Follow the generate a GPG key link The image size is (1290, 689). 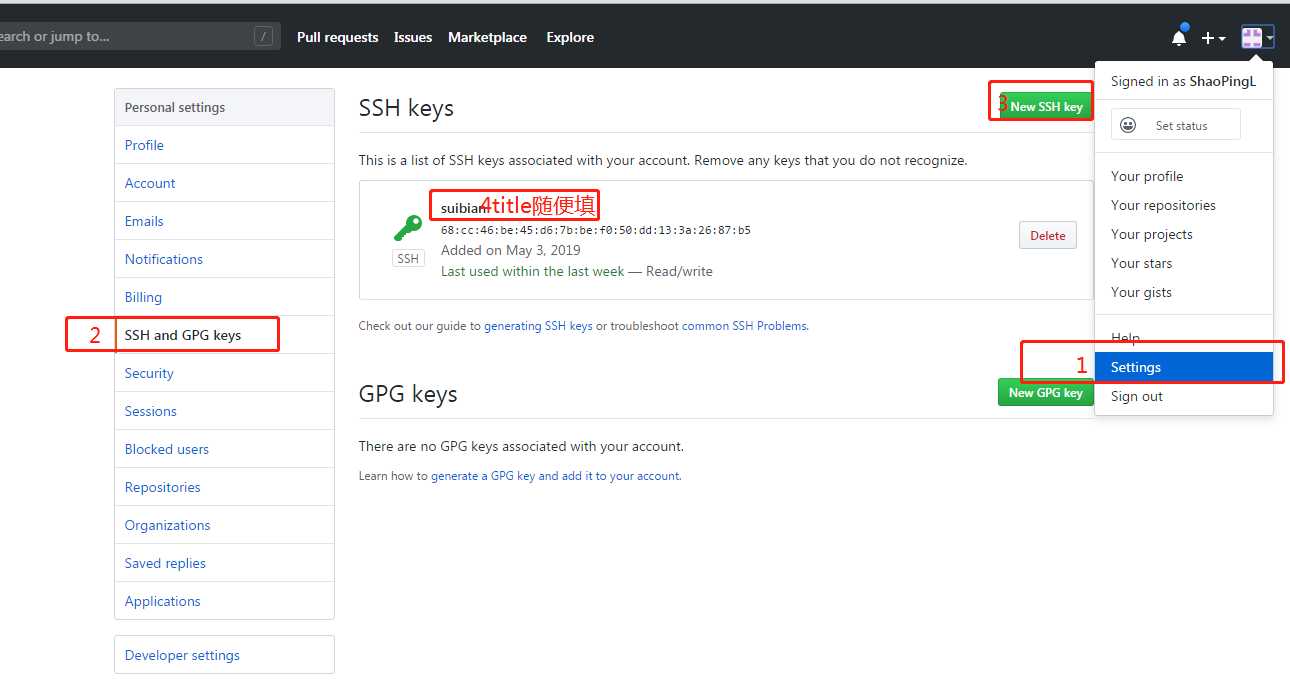(x=556, y=476)
